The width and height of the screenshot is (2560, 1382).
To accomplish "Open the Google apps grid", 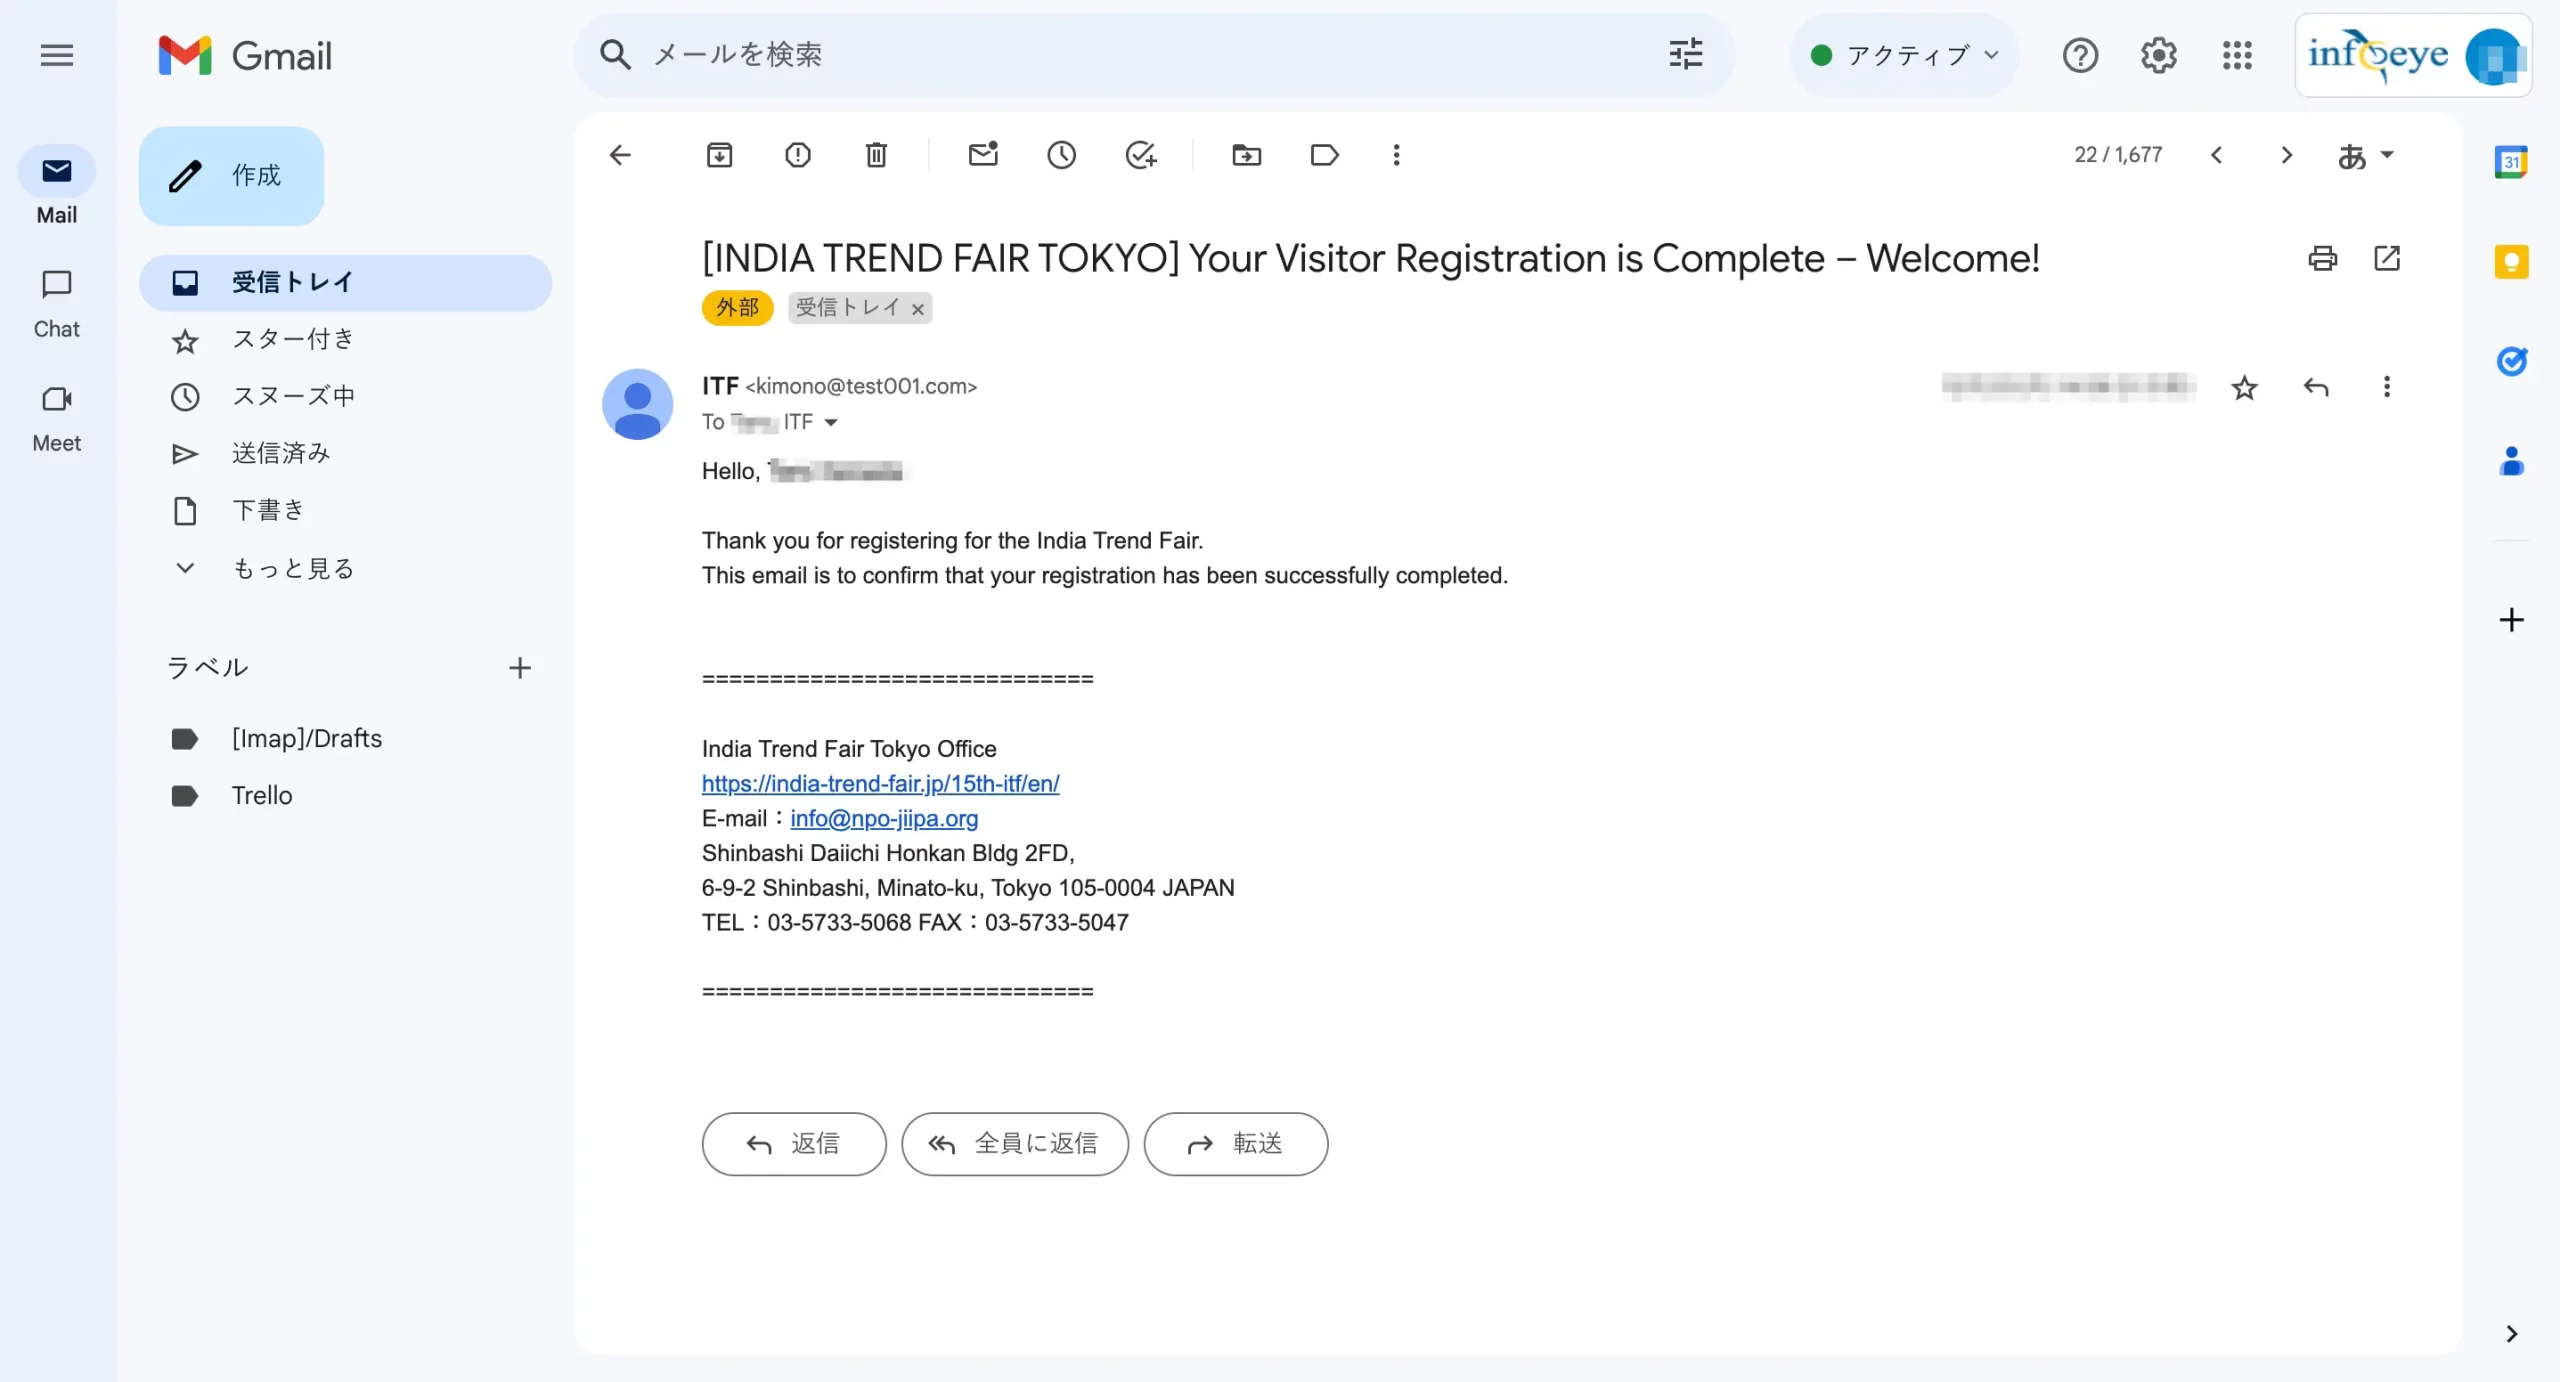I will (x=2237, y=55).
